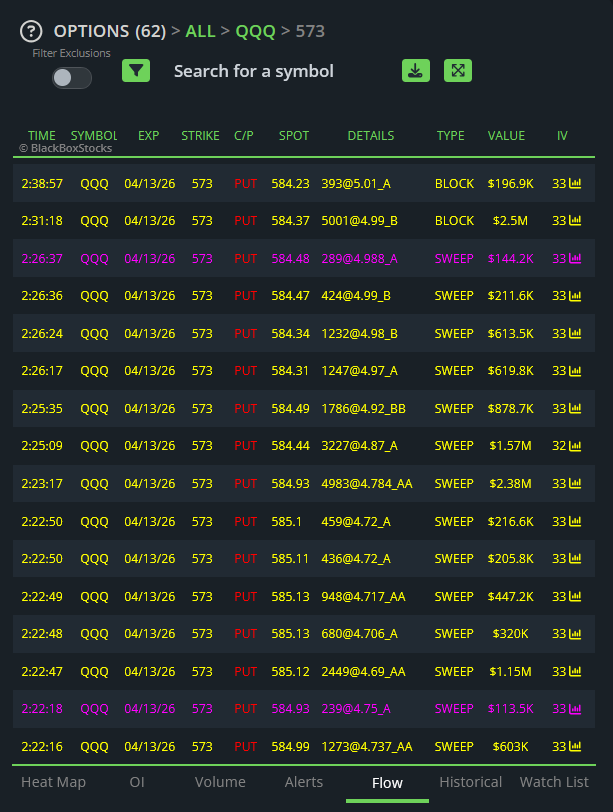Click BLOCK type in 2:31:18 row
The width and height of the screenshot is (613, 812).
(454, 221)
